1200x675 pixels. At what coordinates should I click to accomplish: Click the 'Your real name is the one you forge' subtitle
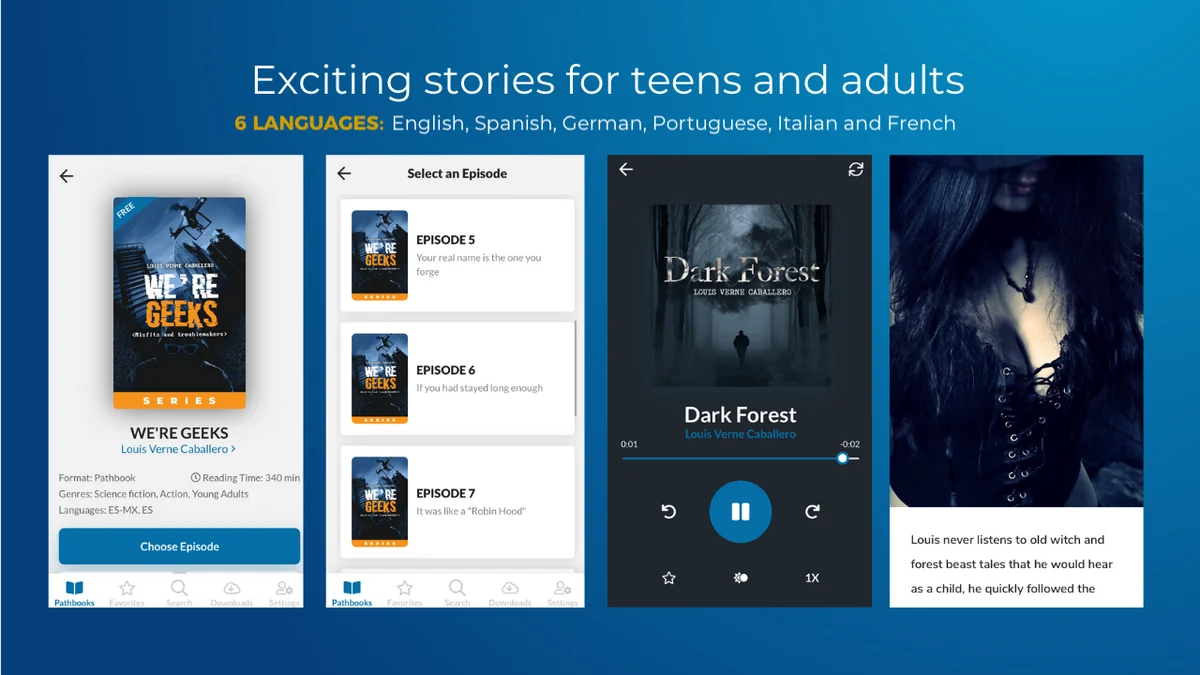coord(479,265)
